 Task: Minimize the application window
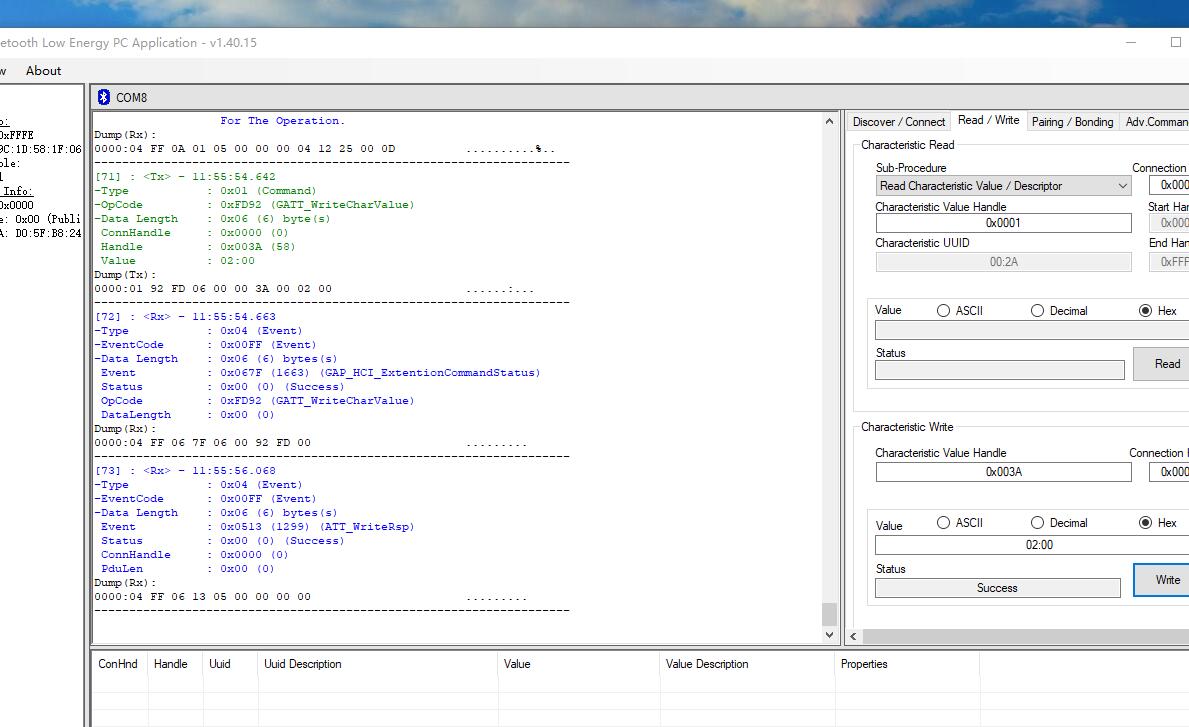click(1131, 43)
